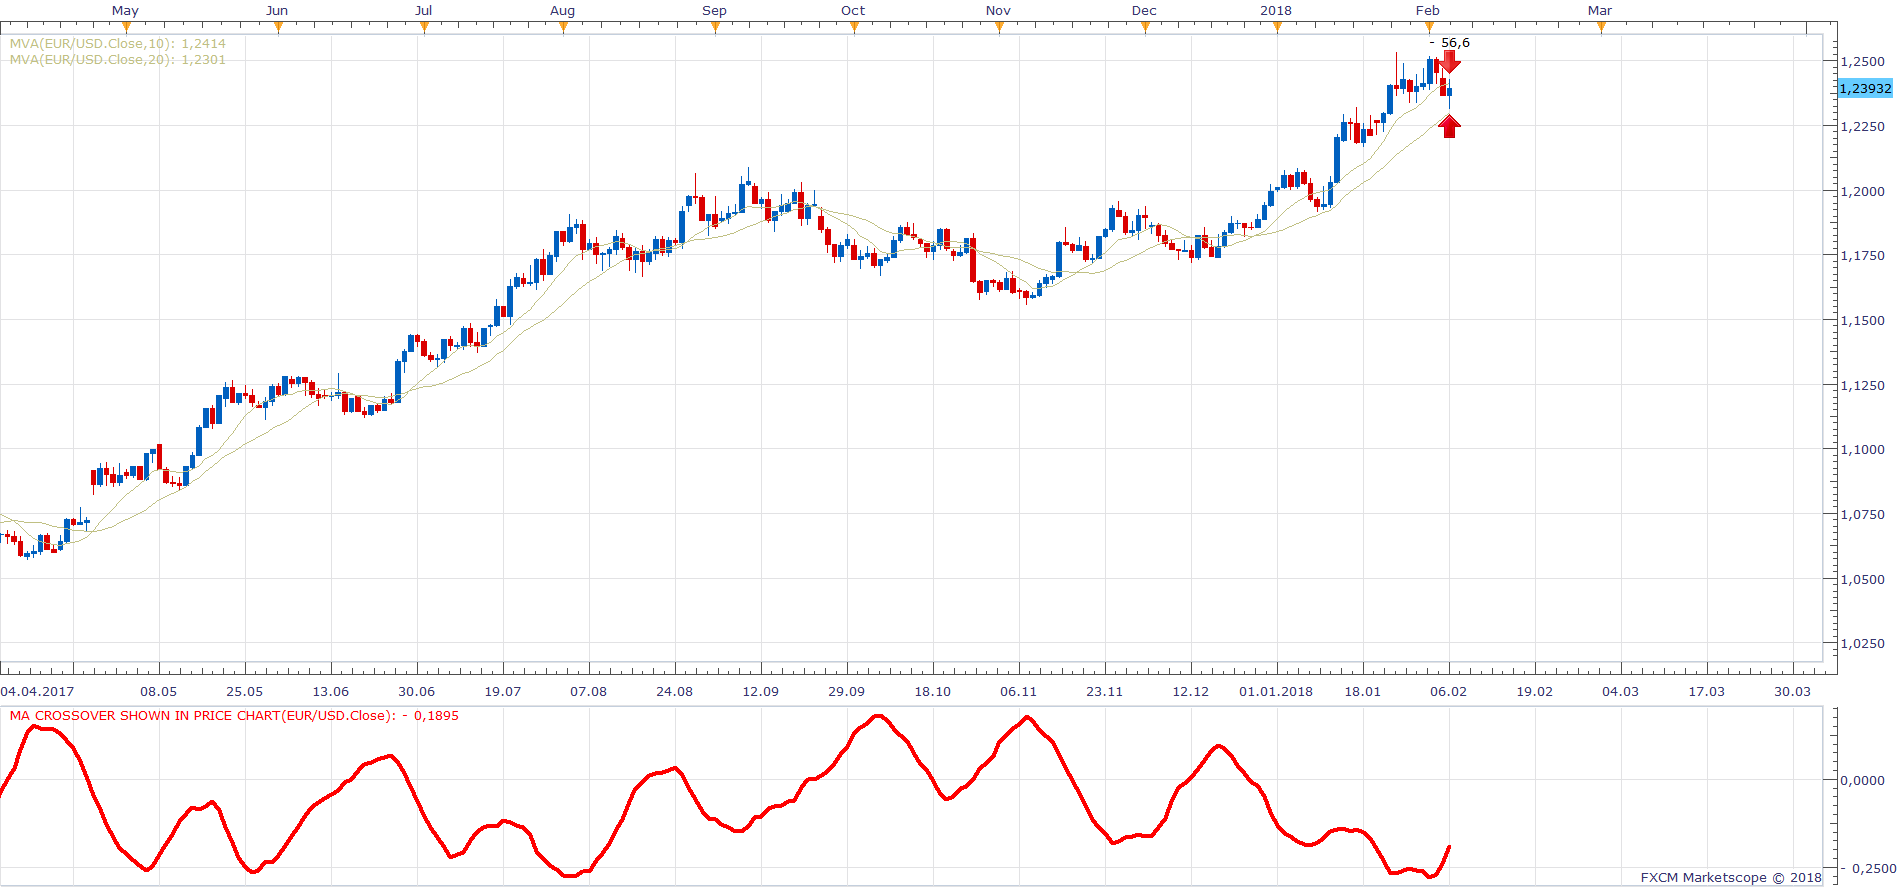Jump to the Jul month marker
1903x887 pixels.
[x=424, y=11]
